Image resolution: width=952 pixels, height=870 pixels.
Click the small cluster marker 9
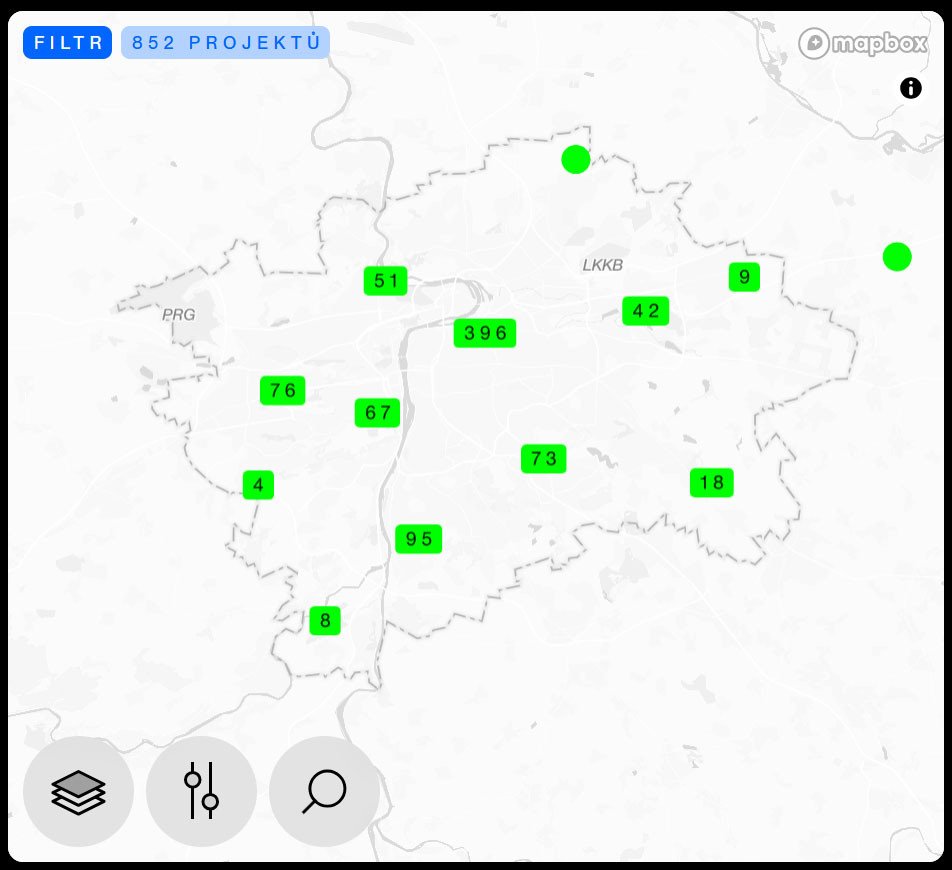coord(744,277)
